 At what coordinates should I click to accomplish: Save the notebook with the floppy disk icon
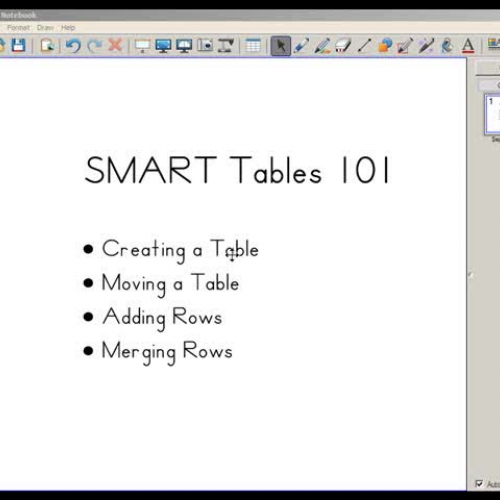[x=18, y=45]
